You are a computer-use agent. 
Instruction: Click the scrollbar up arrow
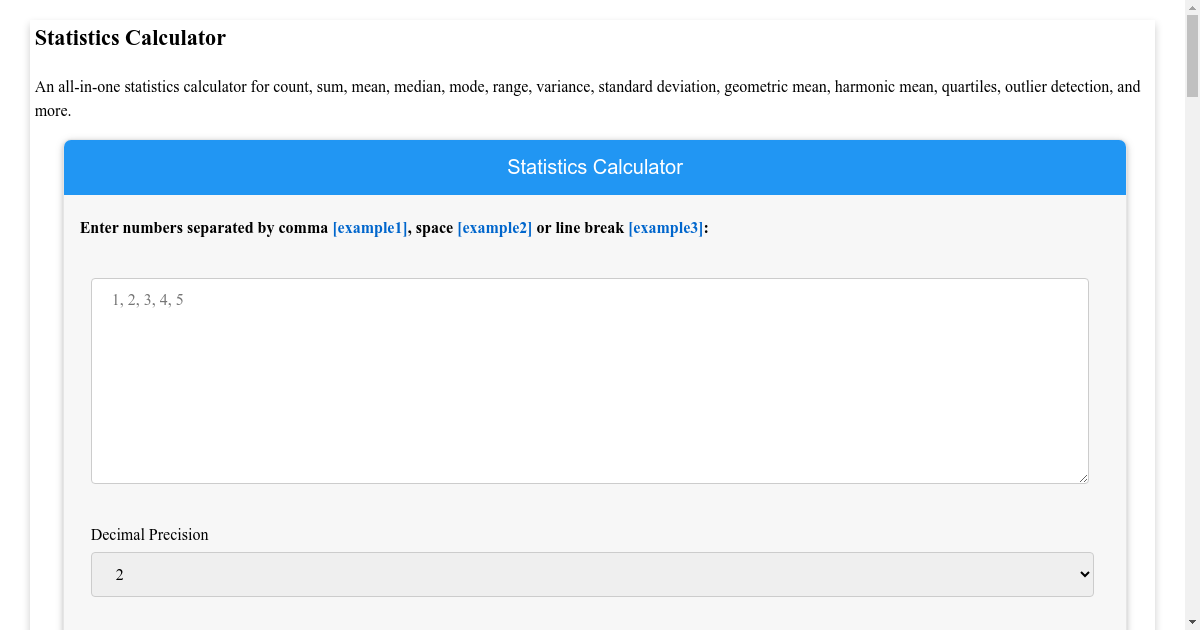pos(1193,7)
